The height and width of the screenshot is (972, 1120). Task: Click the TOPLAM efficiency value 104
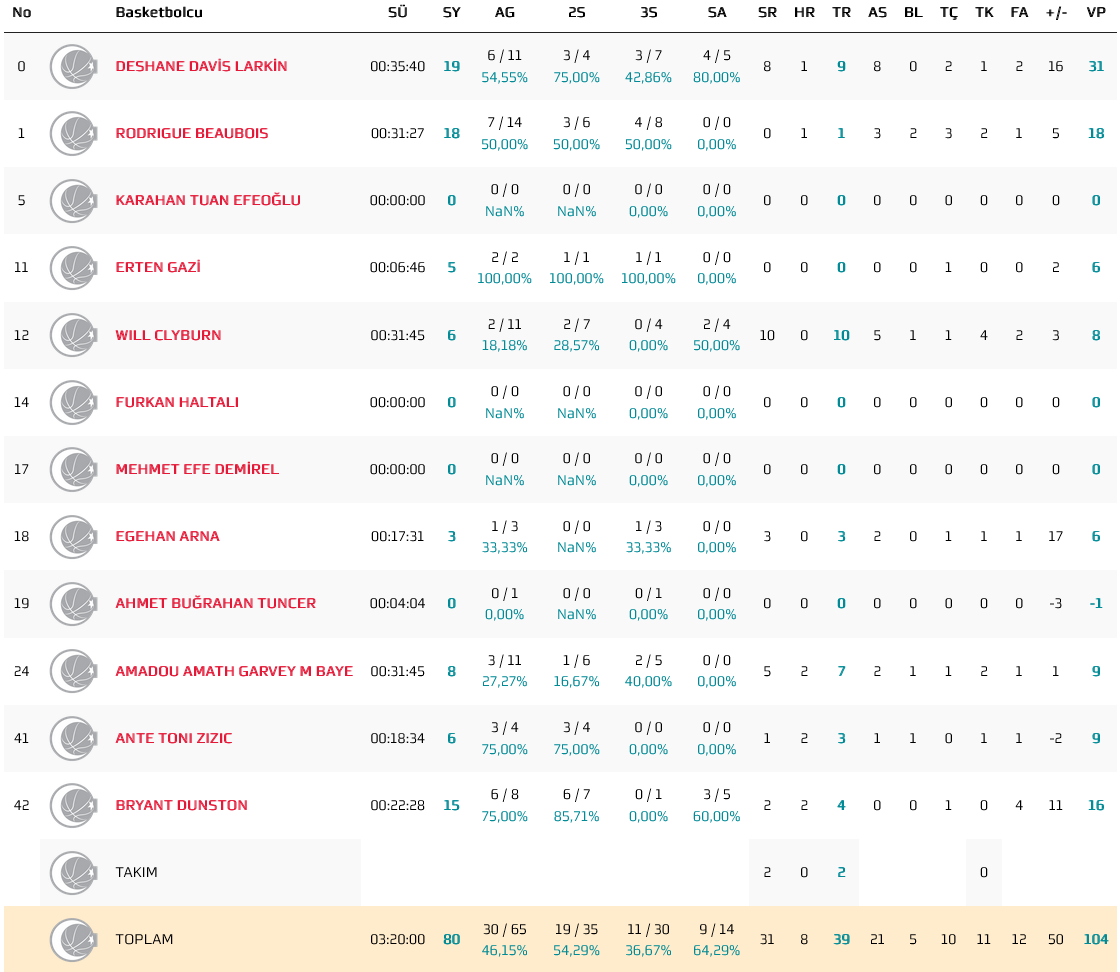[1096, 940]
